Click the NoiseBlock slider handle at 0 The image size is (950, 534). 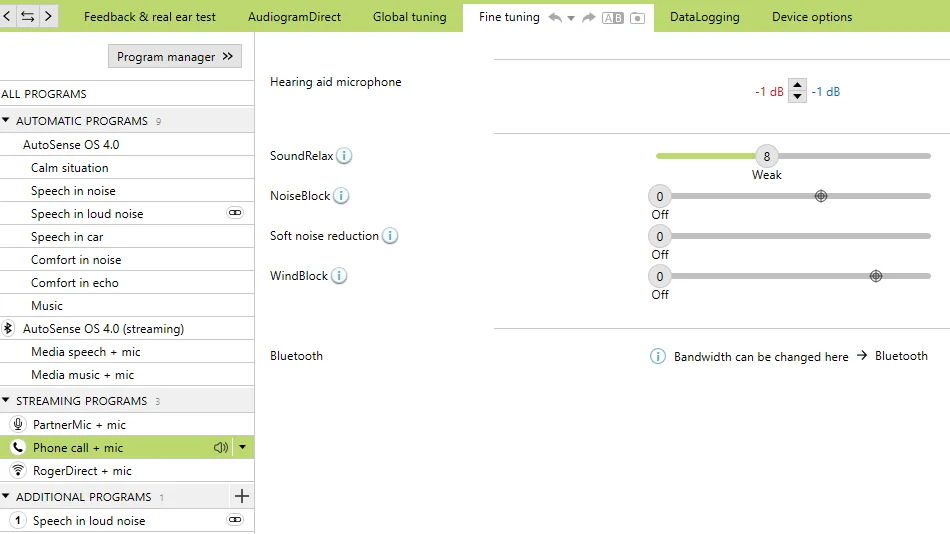(x=660, y=196)
